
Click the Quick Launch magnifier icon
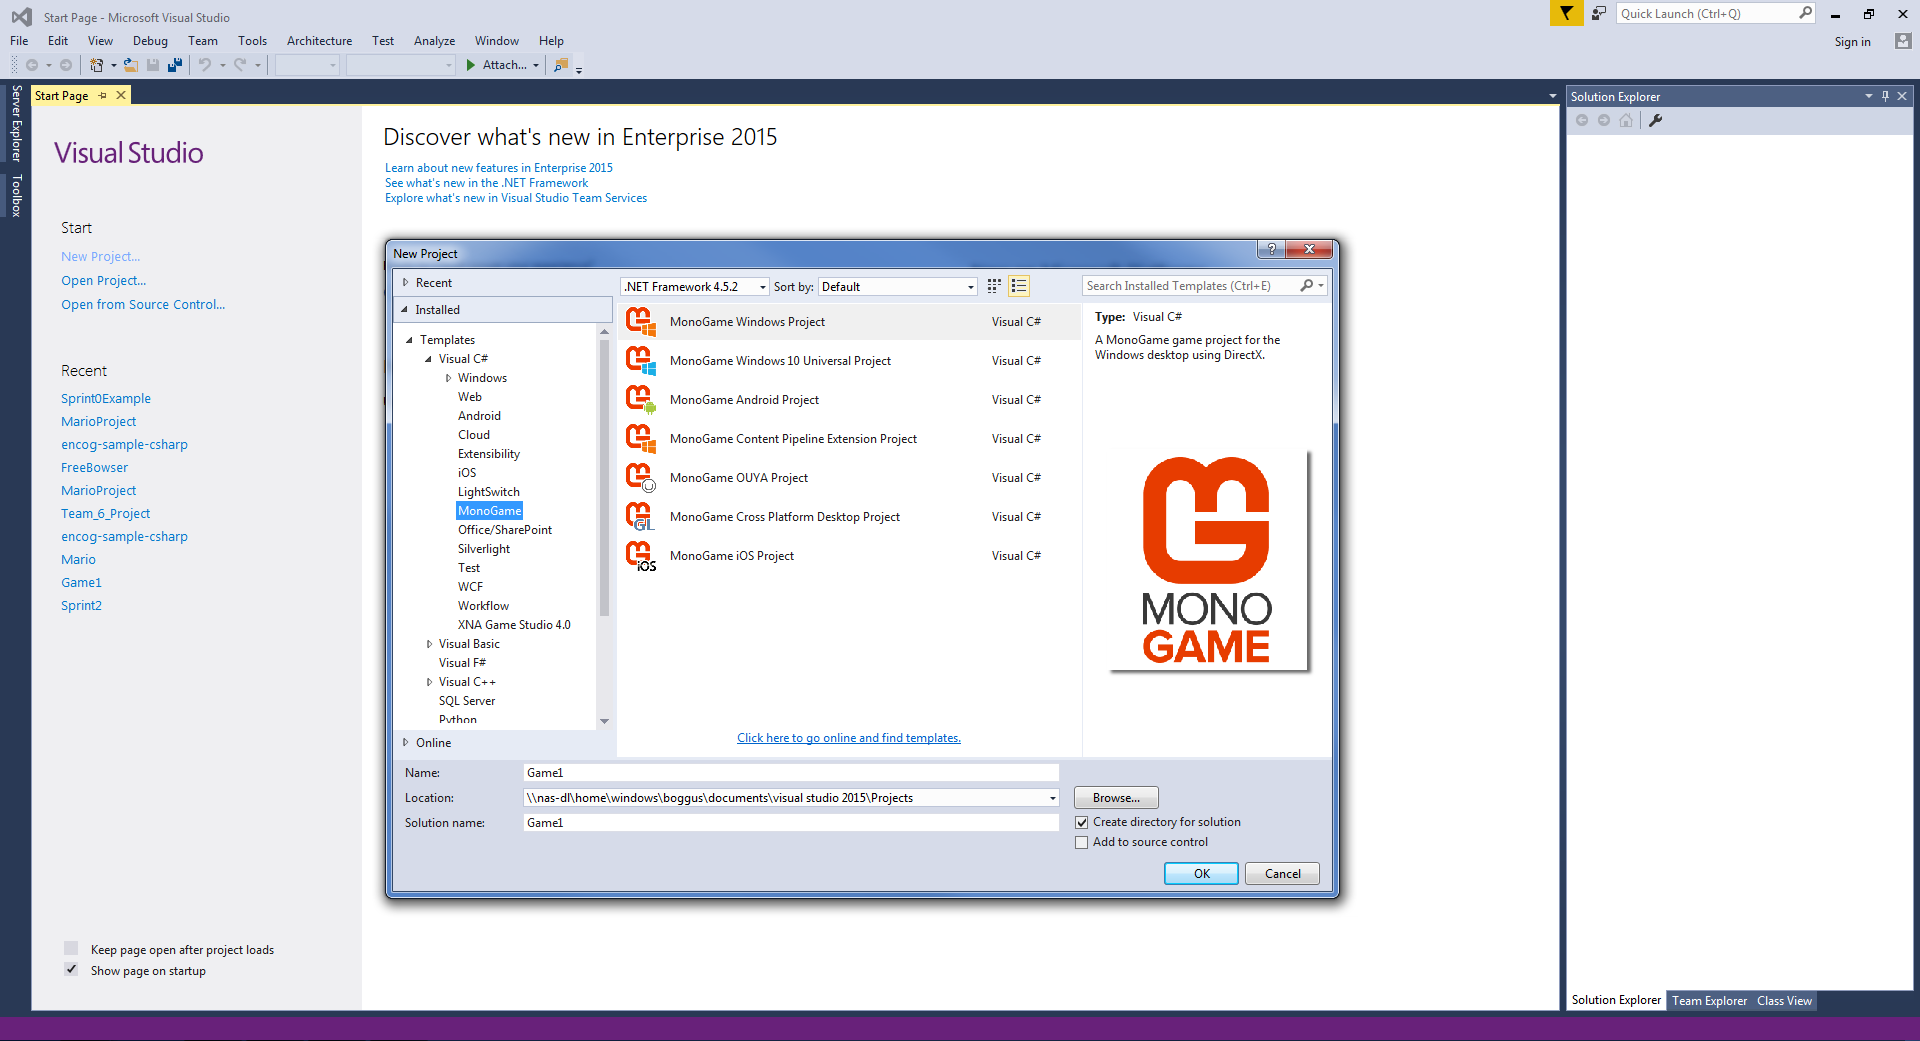(1804, 13)
